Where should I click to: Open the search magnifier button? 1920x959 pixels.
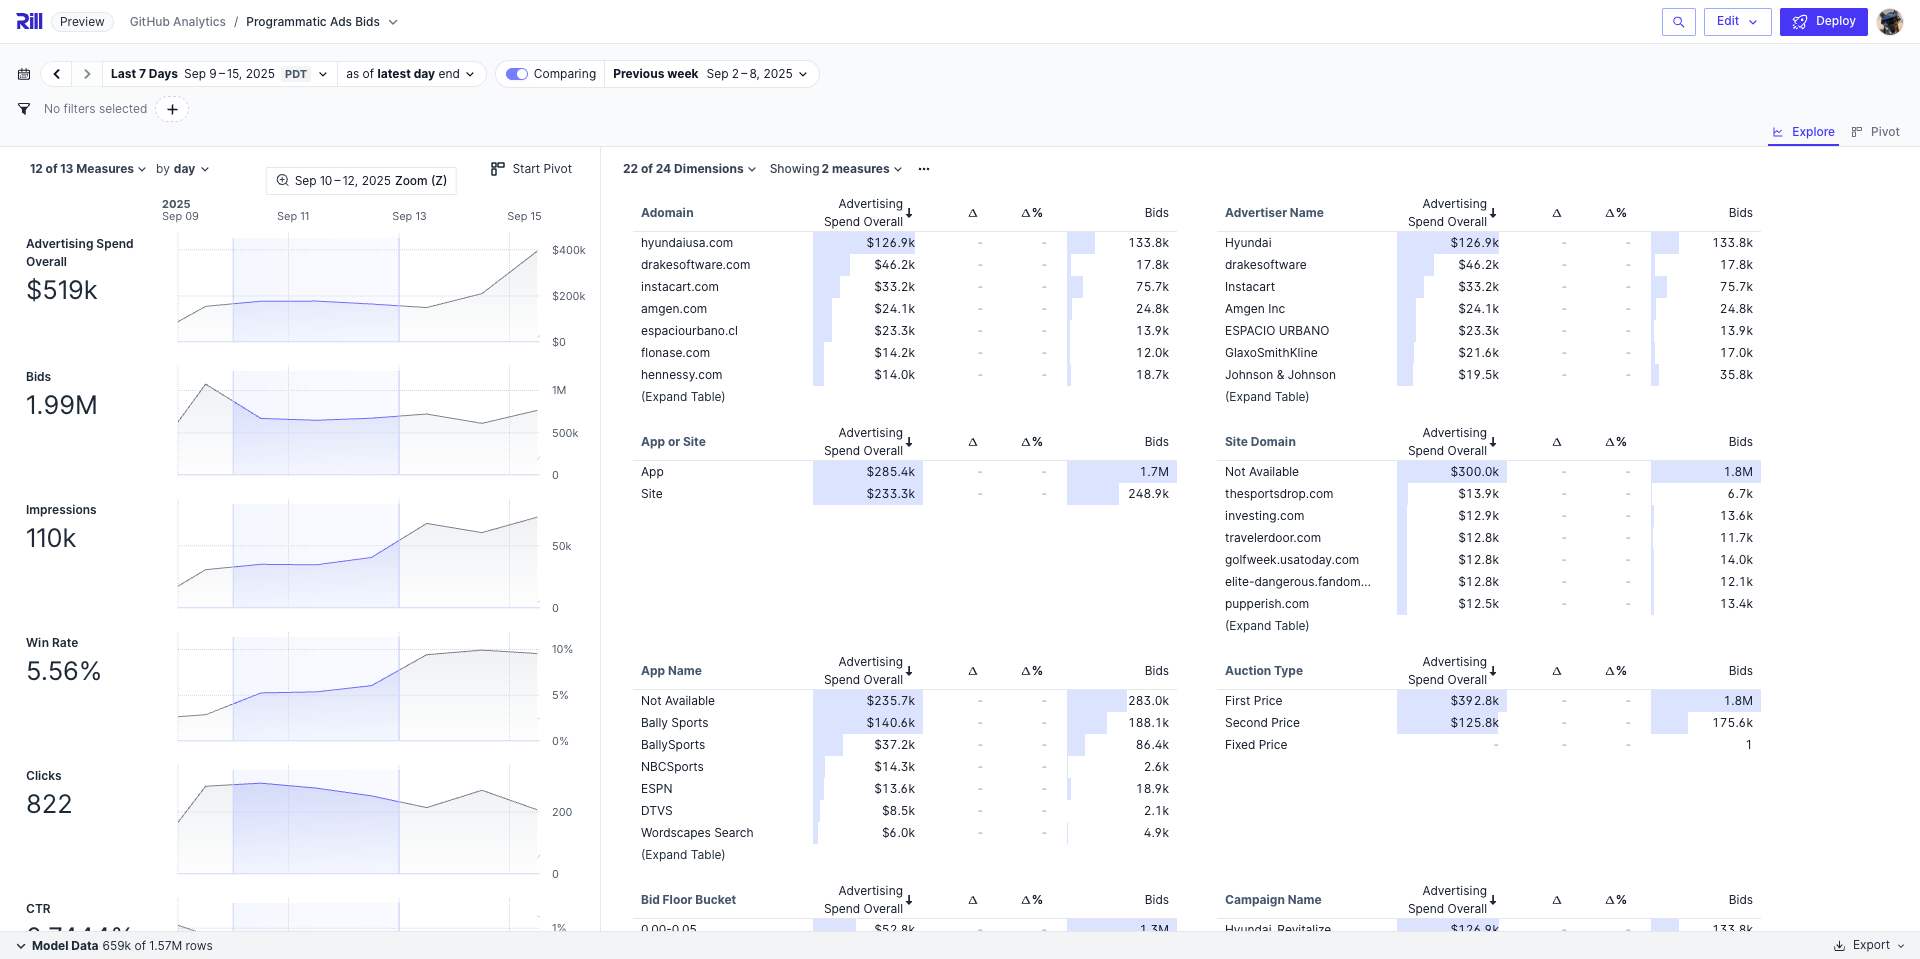pos(1678,22)
